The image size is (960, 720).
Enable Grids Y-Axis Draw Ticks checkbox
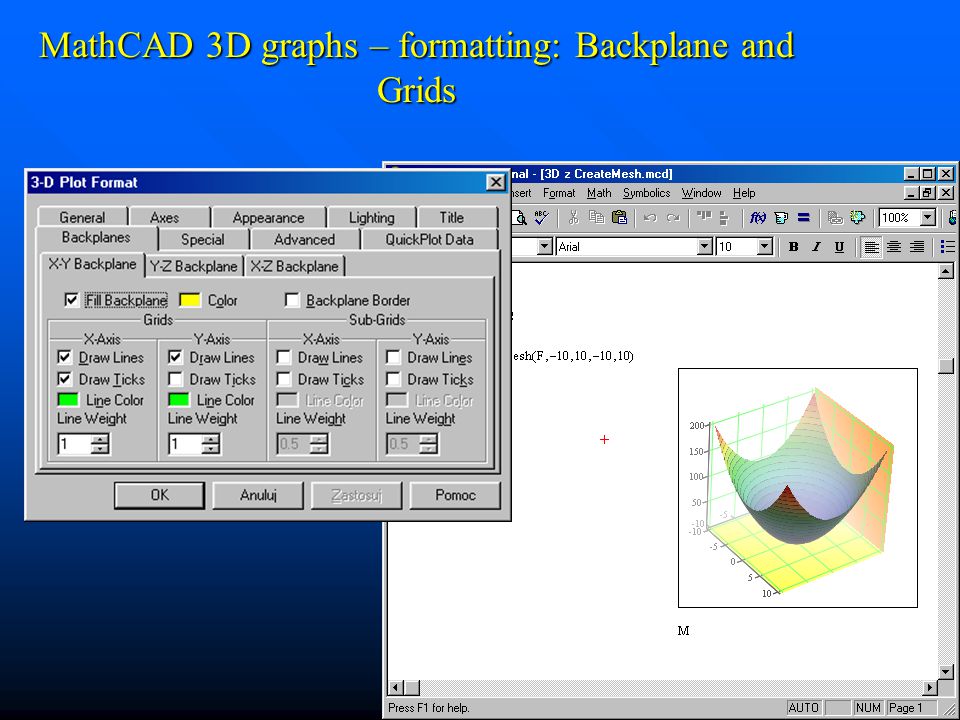(x=175, y=380)
